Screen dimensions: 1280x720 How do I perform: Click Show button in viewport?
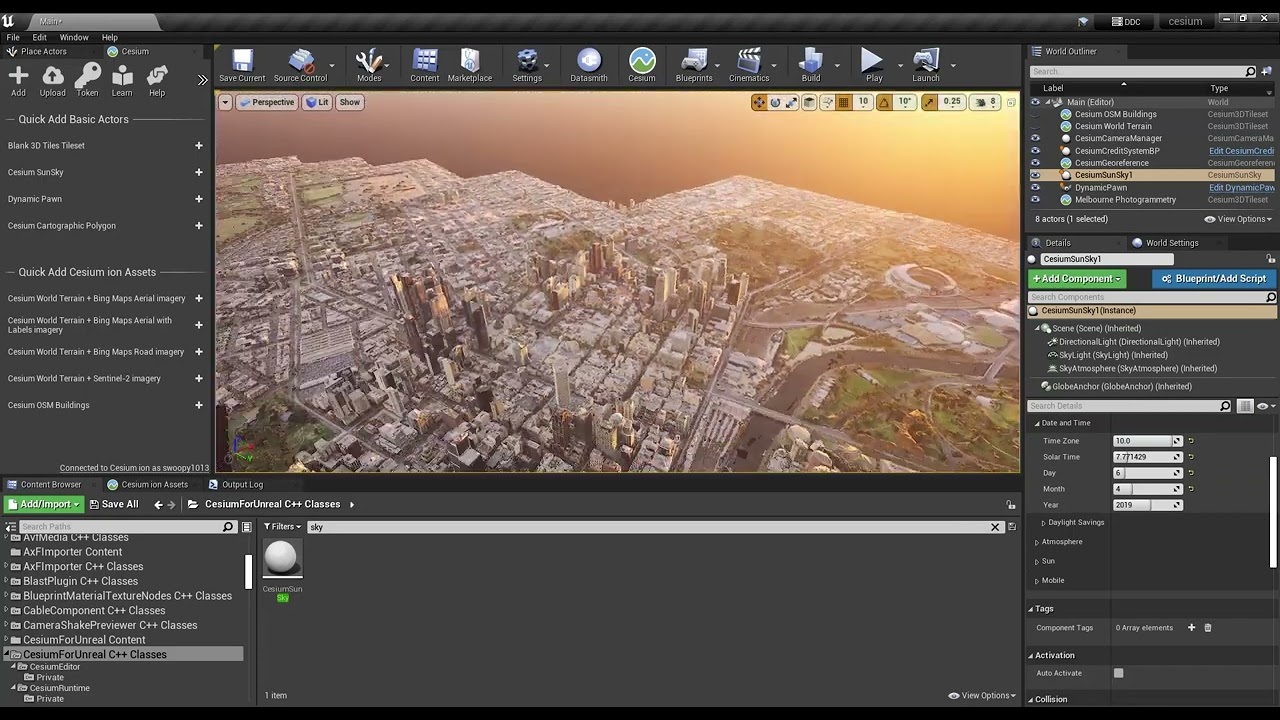point(349,102)
